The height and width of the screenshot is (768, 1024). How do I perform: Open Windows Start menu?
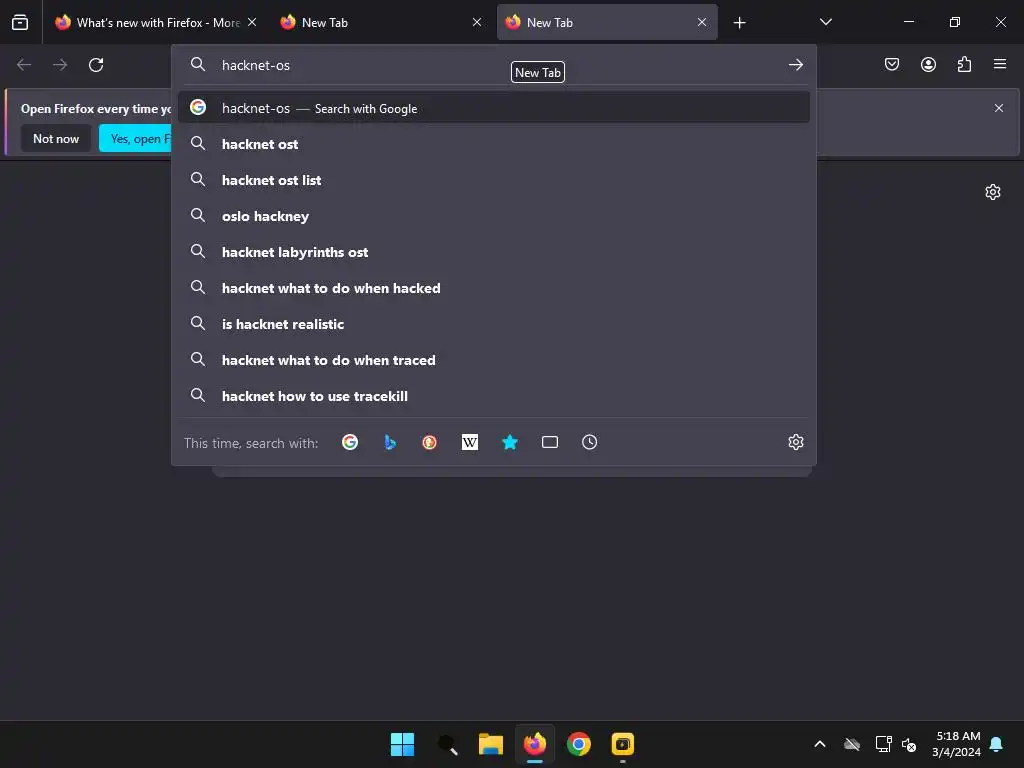click(402, 744)
